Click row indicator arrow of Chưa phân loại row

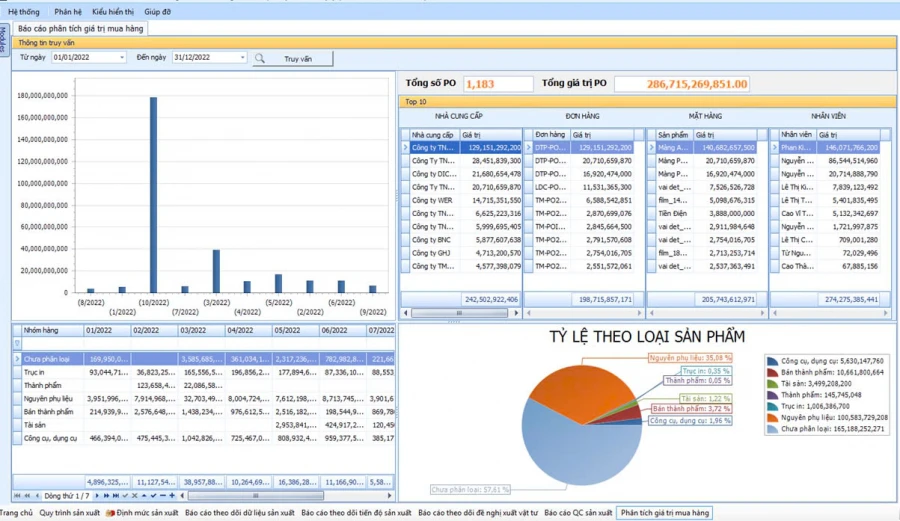[x=17, y=359]
